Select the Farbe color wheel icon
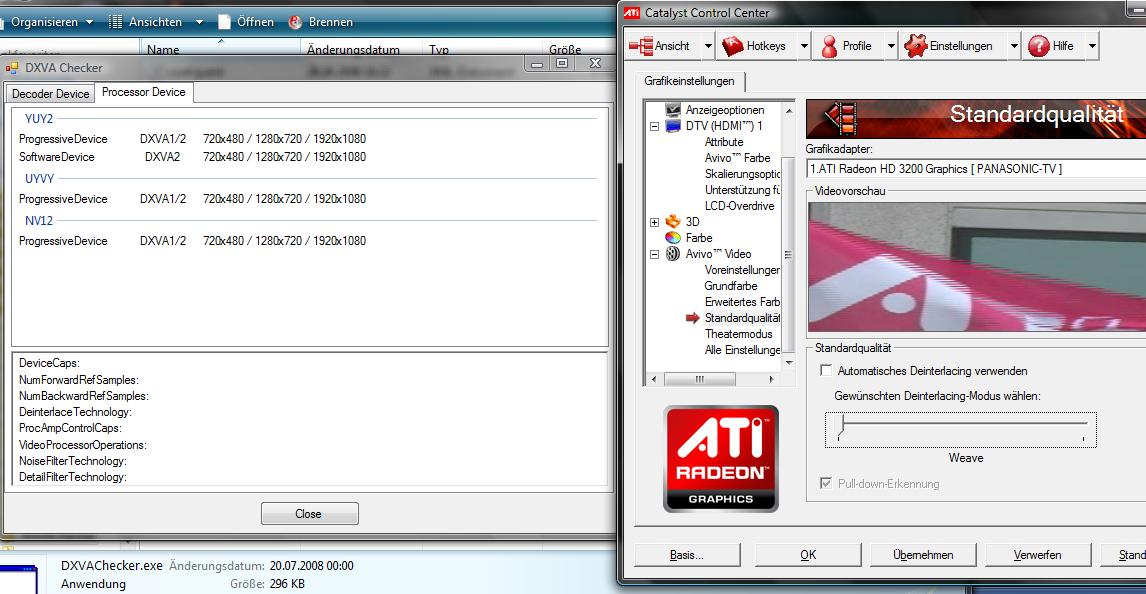1146x594 pixels. pyautogui.click(x=673, y=238)
